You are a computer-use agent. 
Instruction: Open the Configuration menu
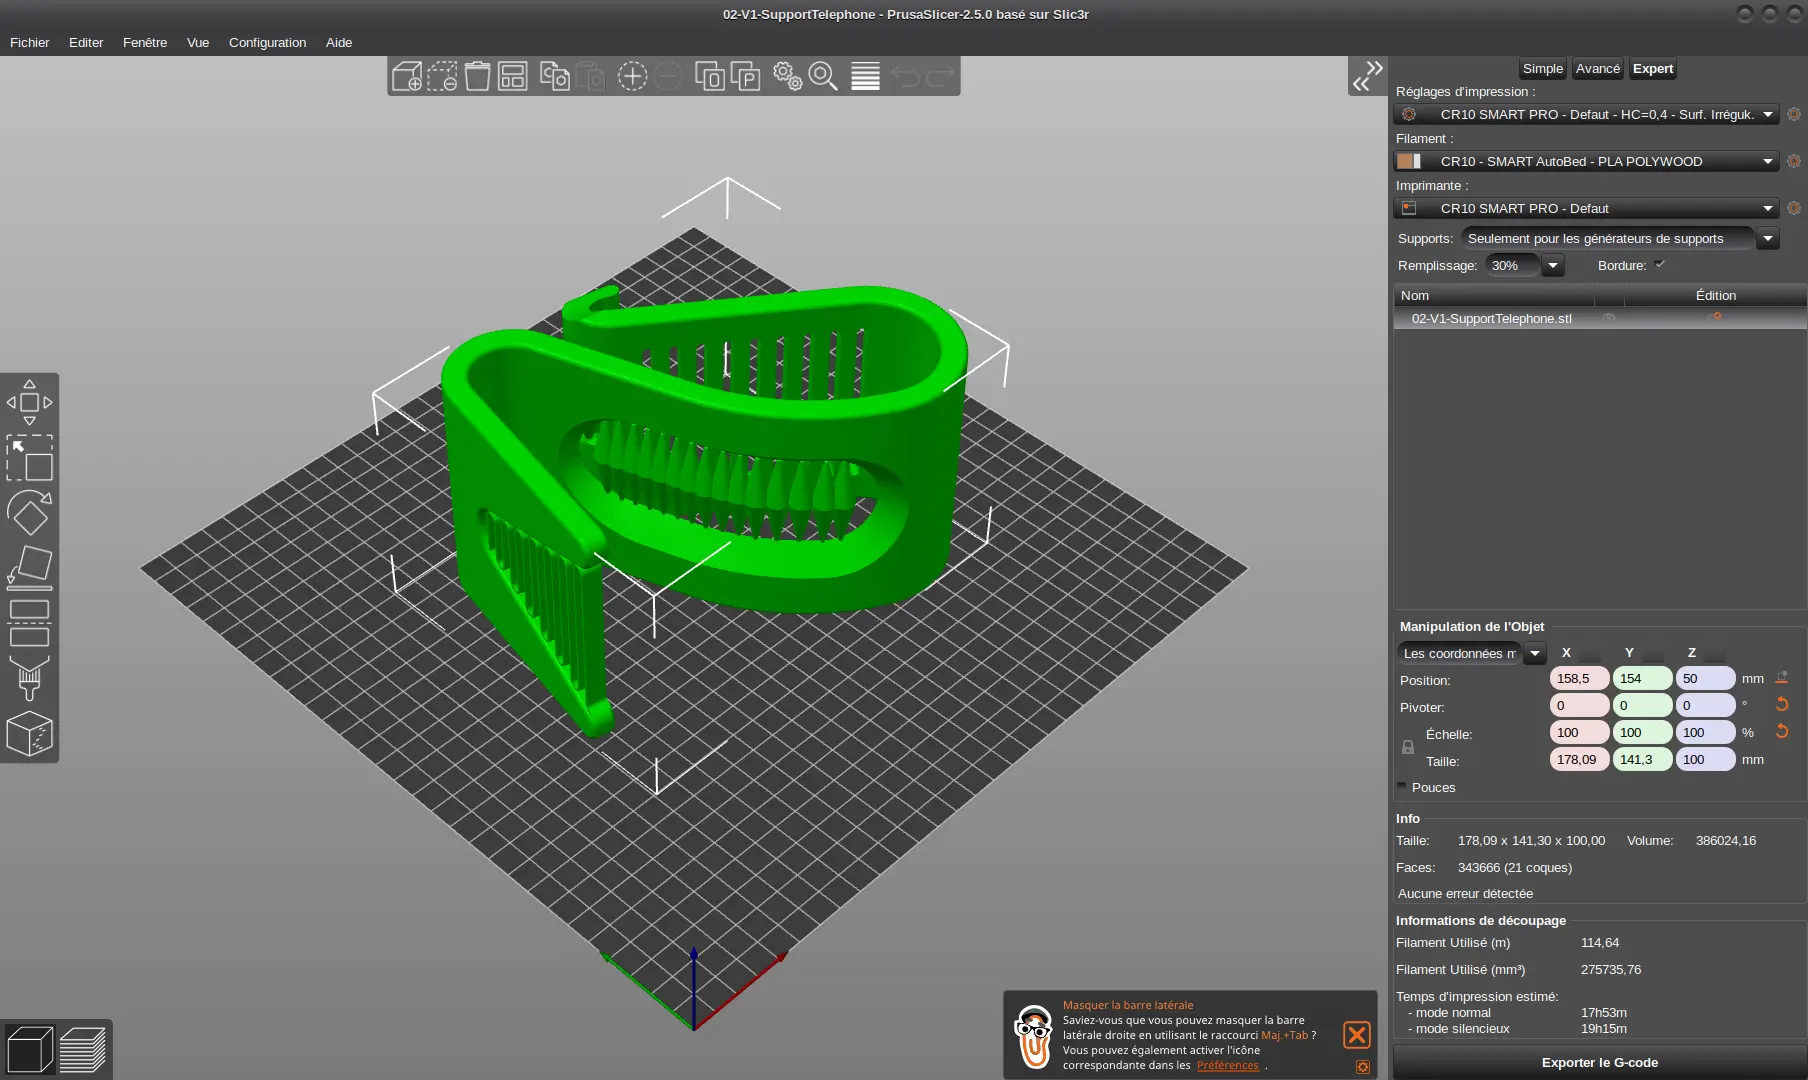point(267,42)
